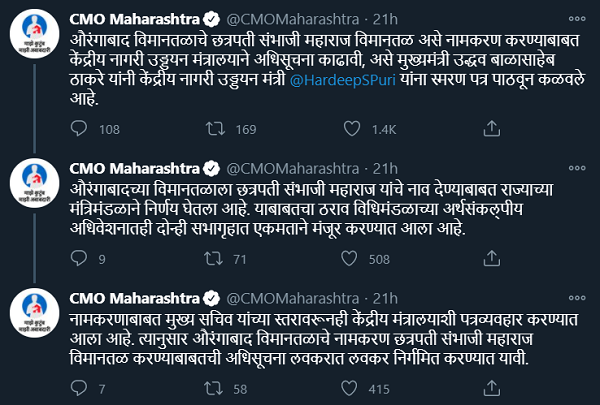Image resolution: width=600 pixels, height=405 pixels.
Task: Click CMO Maharashtra name on first tweet
Action: 136,19
